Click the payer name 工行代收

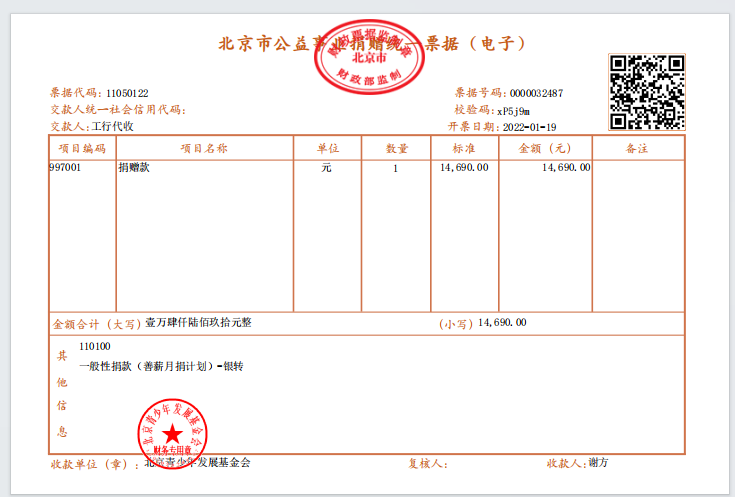(112, 127)
